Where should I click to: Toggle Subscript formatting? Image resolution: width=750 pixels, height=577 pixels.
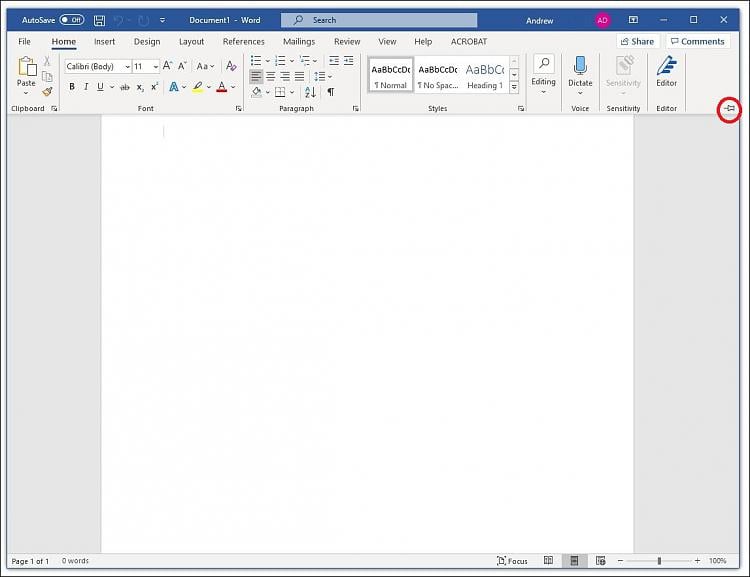click(x=140, y=87)
